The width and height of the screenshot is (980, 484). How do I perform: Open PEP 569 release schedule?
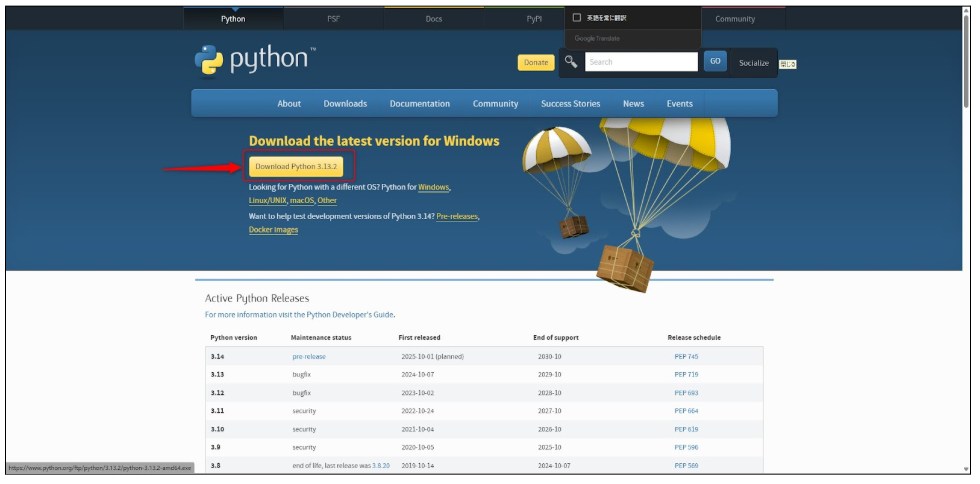tap(686, 465)
